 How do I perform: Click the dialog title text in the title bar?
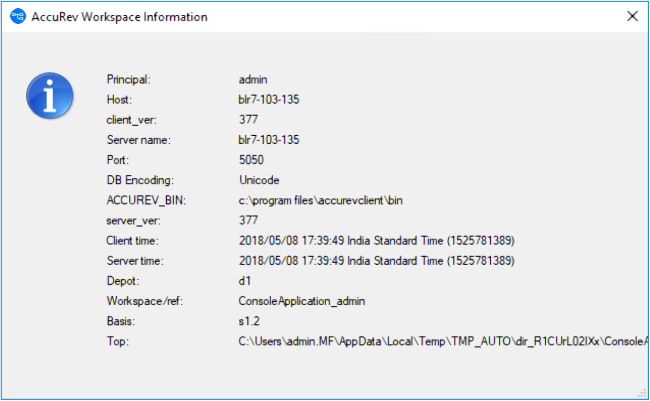120,17
